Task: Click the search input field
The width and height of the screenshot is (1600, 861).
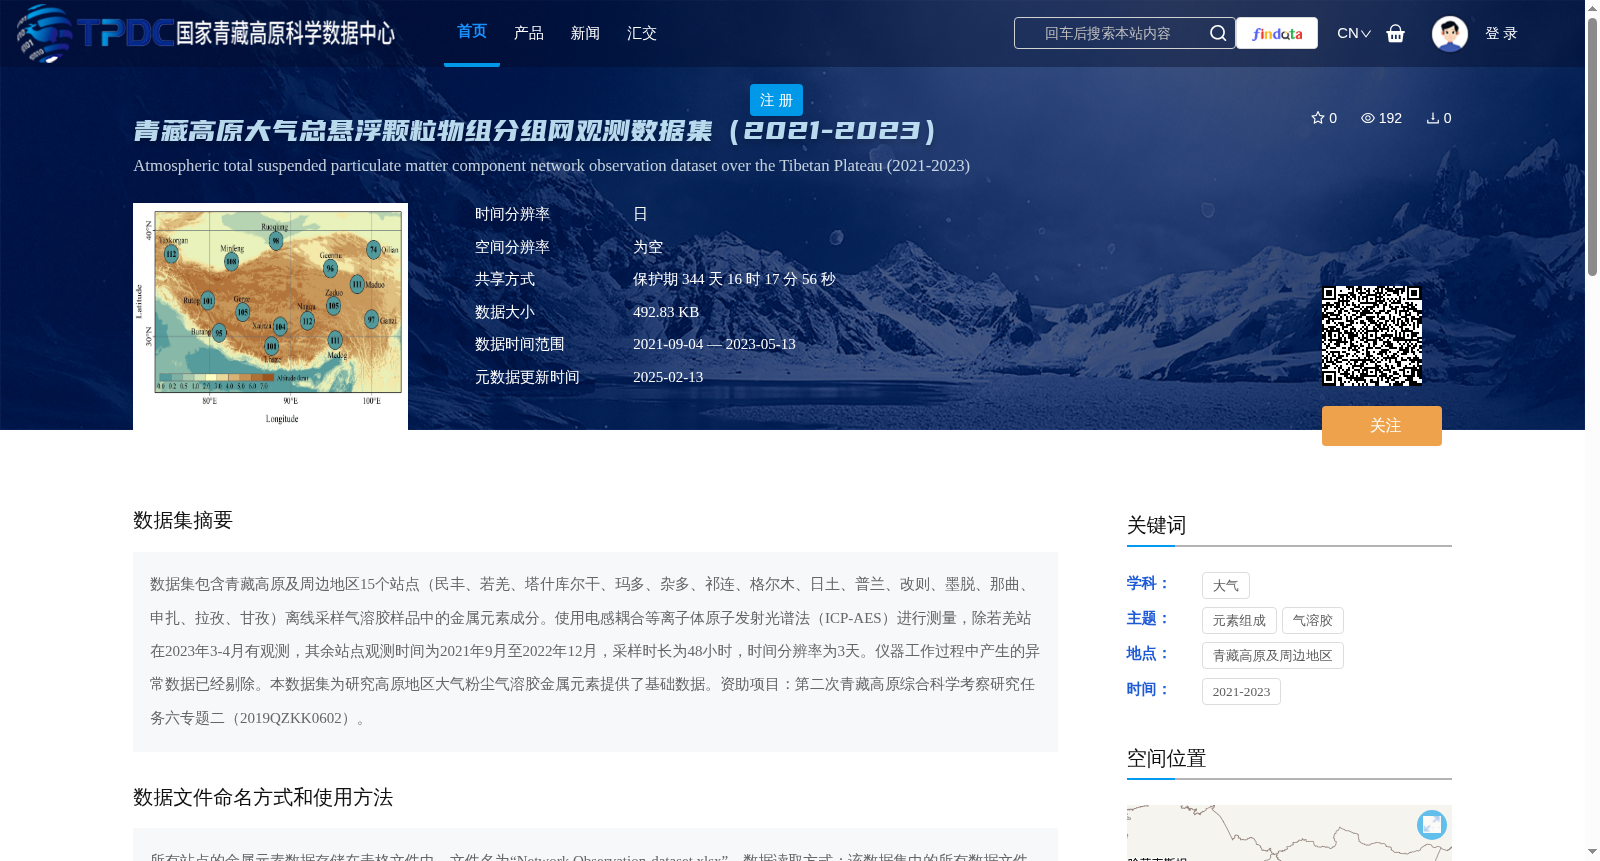Action: [1110, 33]
